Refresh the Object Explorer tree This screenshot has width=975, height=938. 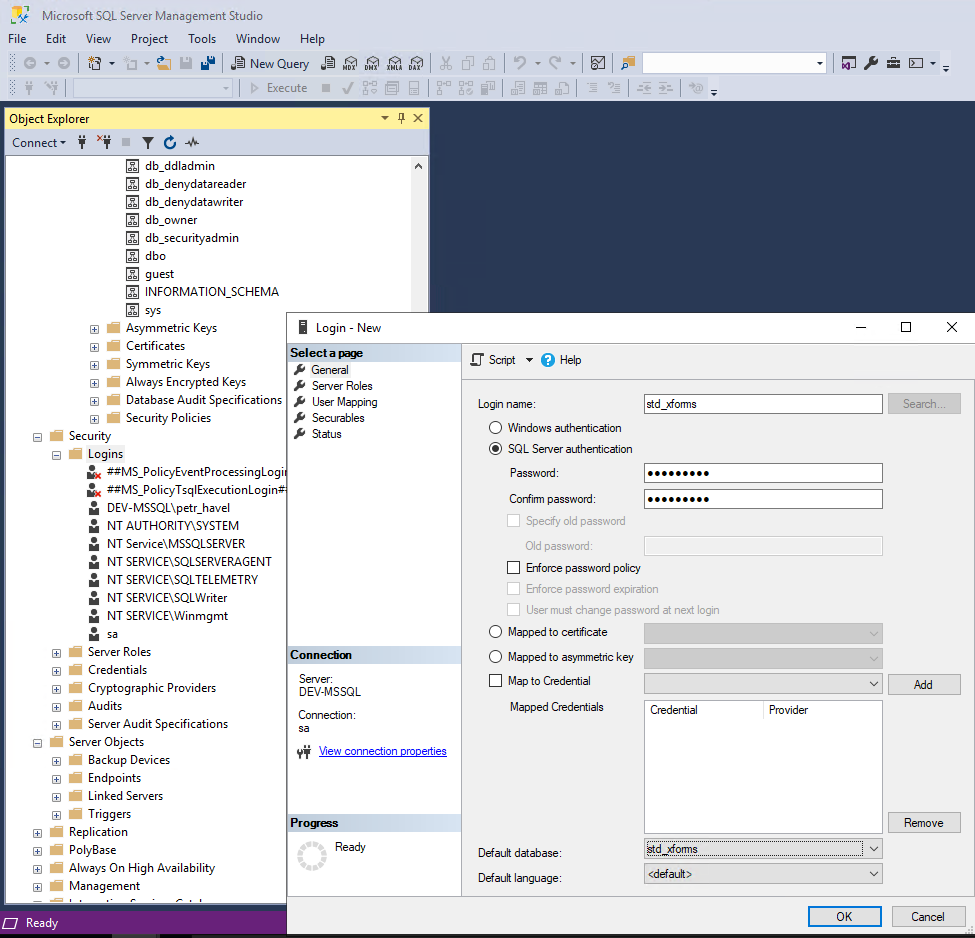coord(169,142)
